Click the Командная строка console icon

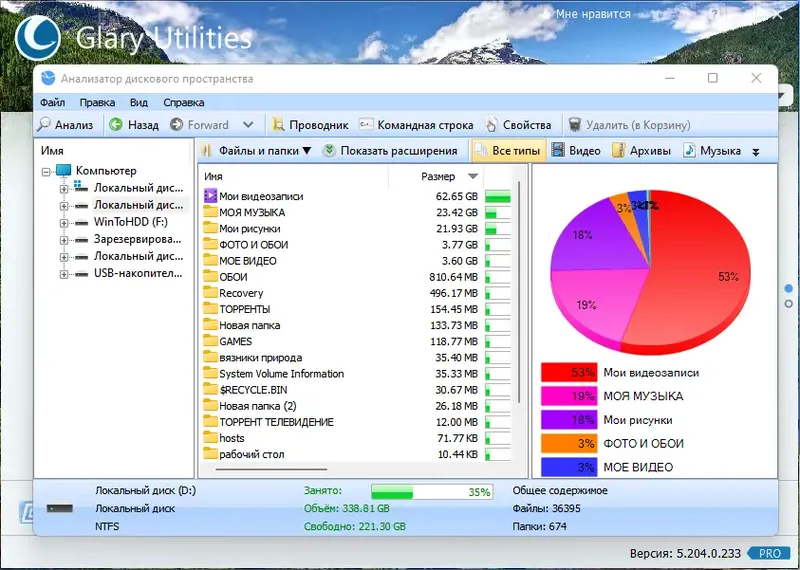click(x=366, y=124)
